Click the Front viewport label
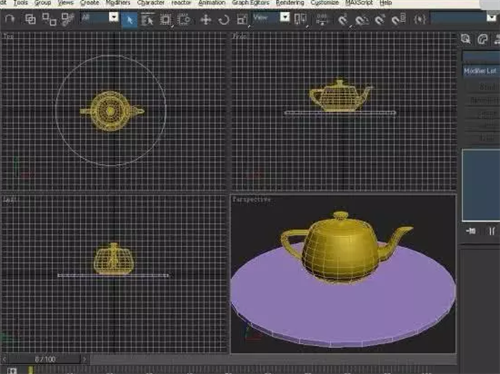The width and height of the screenshot is (500, 374). click(x=240, y=36)
